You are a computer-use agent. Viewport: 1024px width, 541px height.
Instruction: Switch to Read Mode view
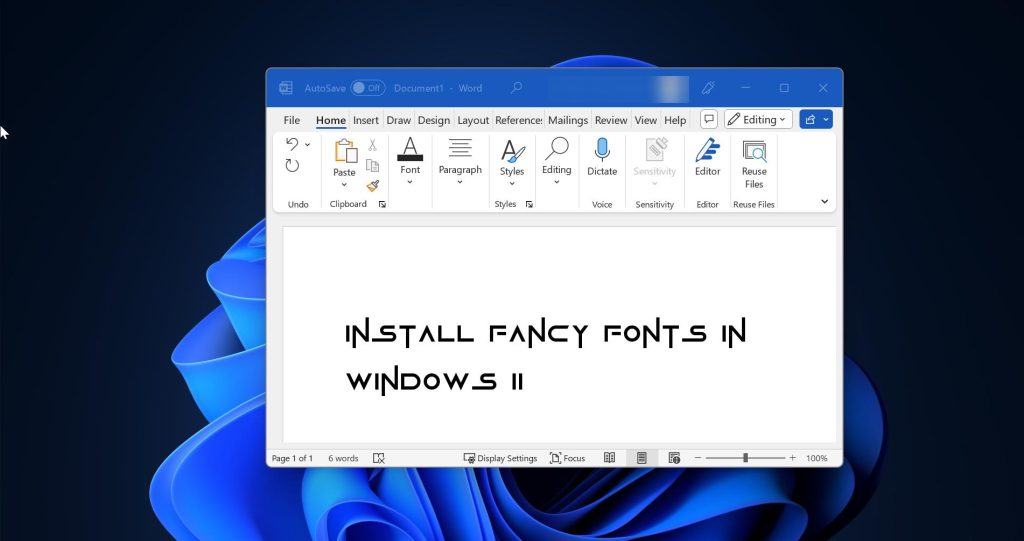point(609,459)
